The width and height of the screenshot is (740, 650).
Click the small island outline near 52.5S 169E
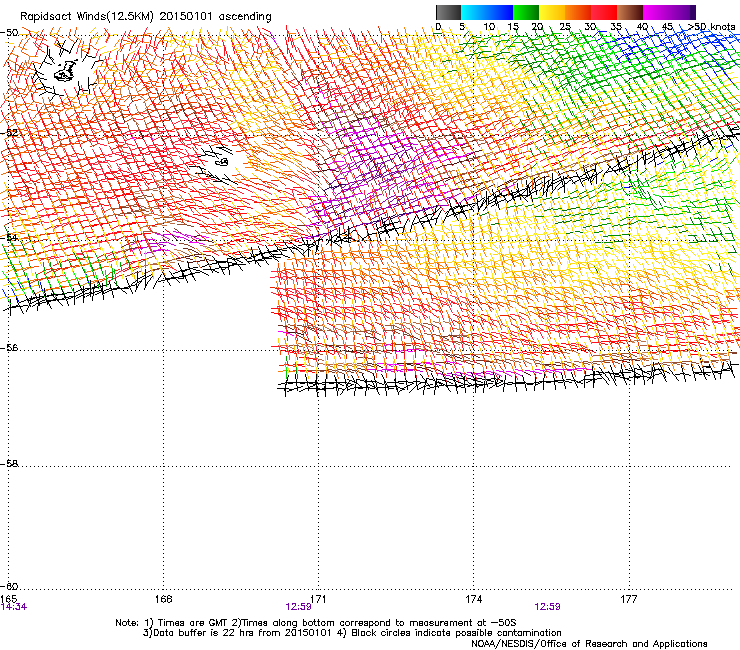[222, 162]
